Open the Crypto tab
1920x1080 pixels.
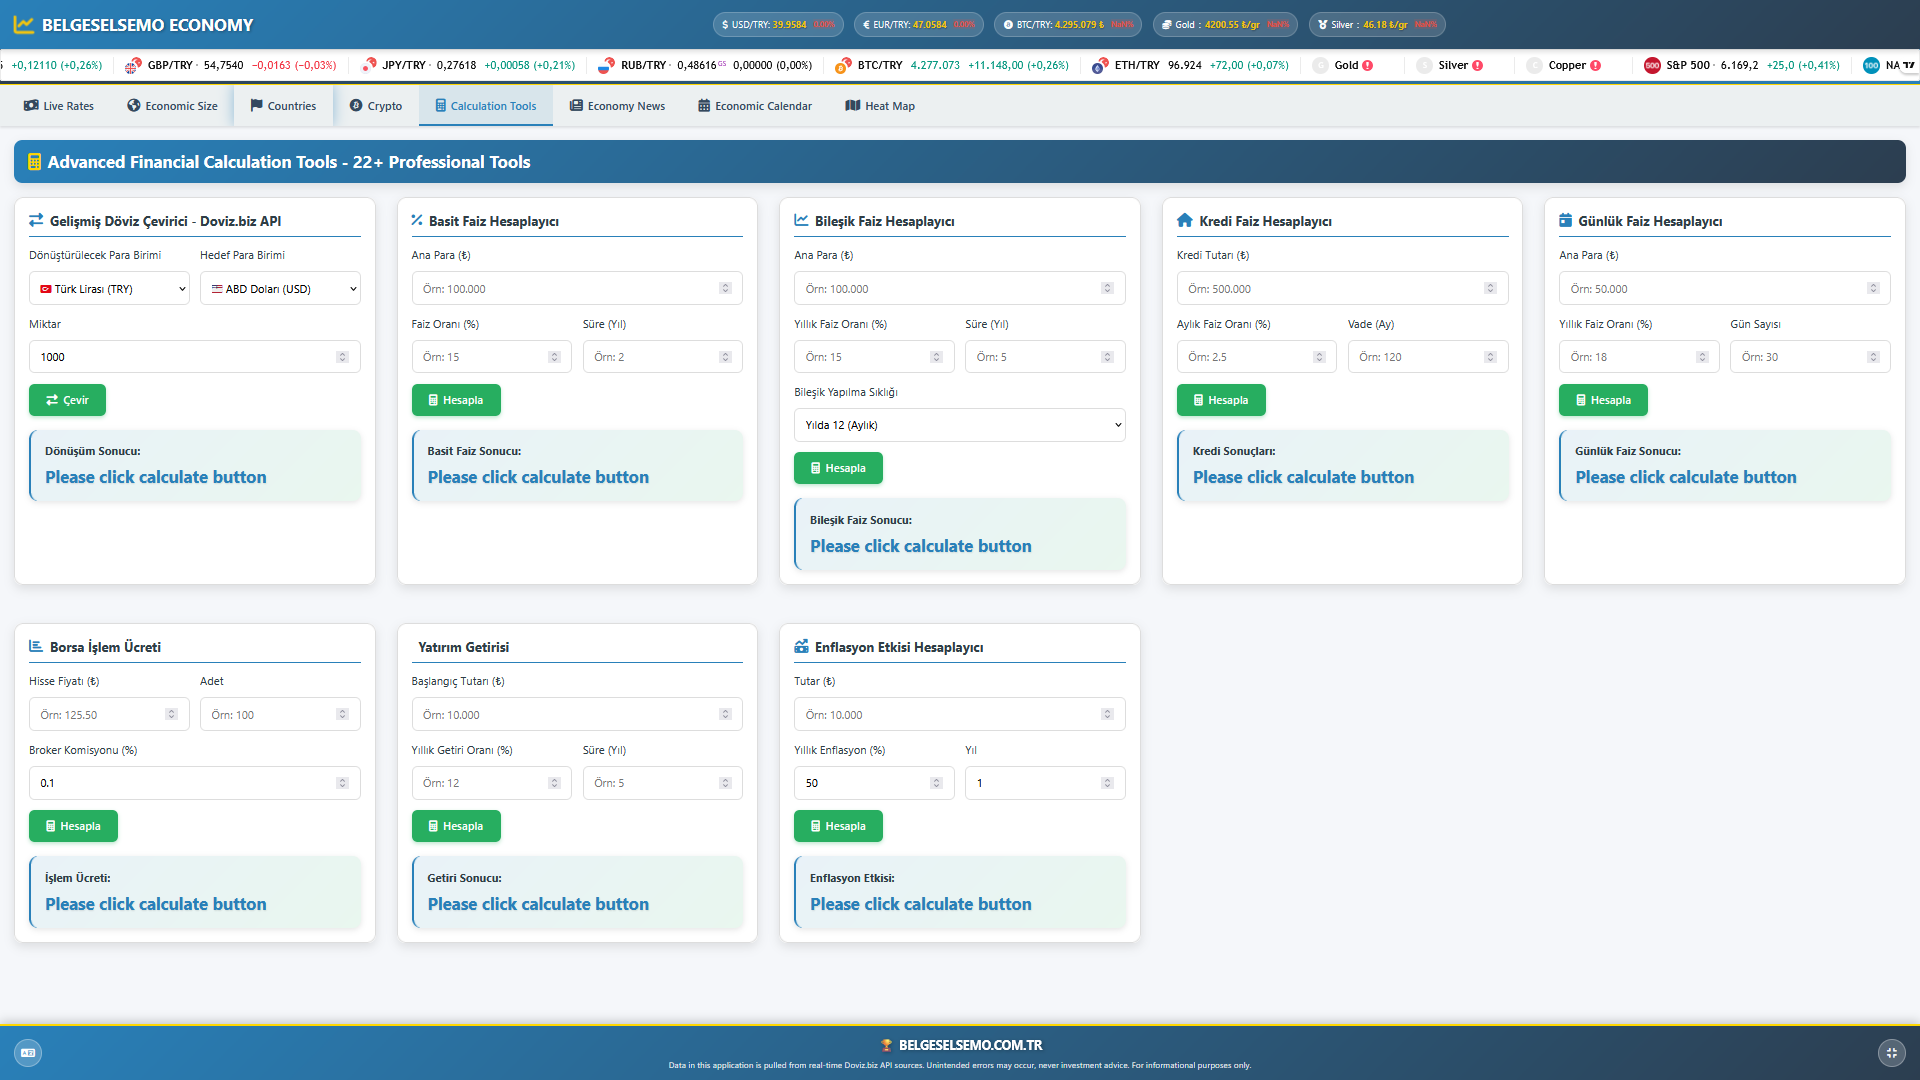(376, 106)
